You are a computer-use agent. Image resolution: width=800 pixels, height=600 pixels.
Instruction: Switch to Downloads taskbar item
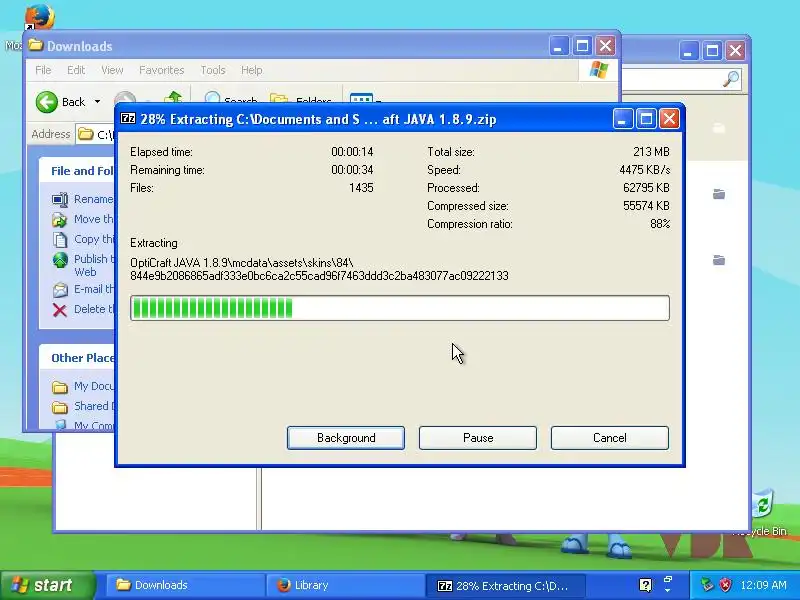pyautogui.click(x=185, y=585)
